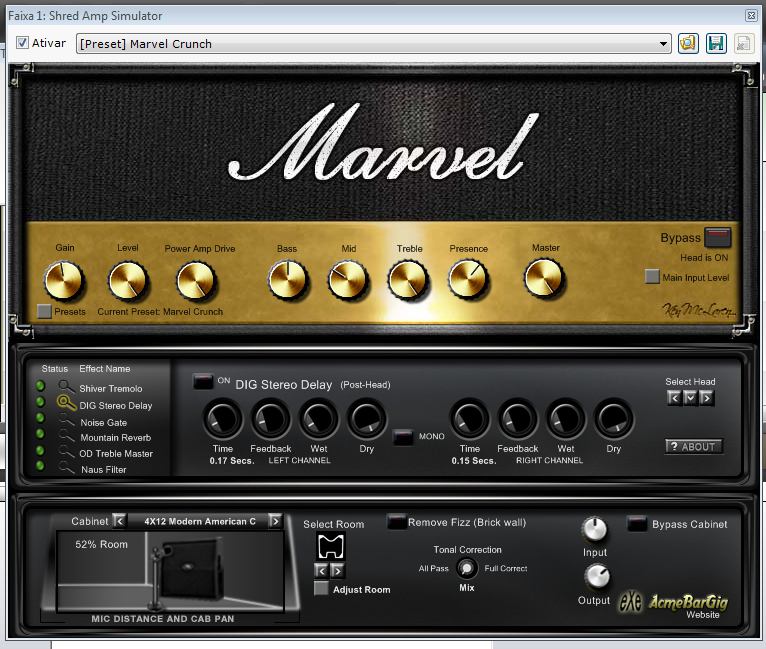Click the Bass knob
This screenshot has height=649, width=766.
(287, 280)
